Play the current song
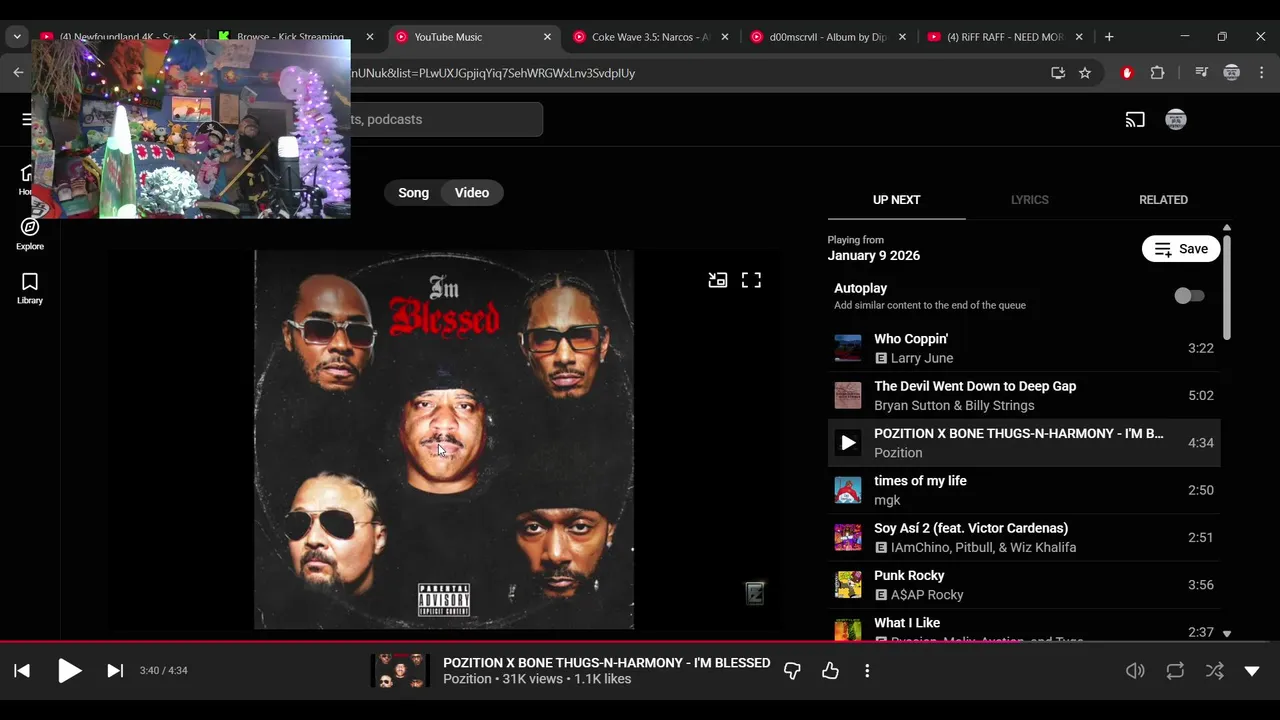1280x720 pixels. [69, 671]
